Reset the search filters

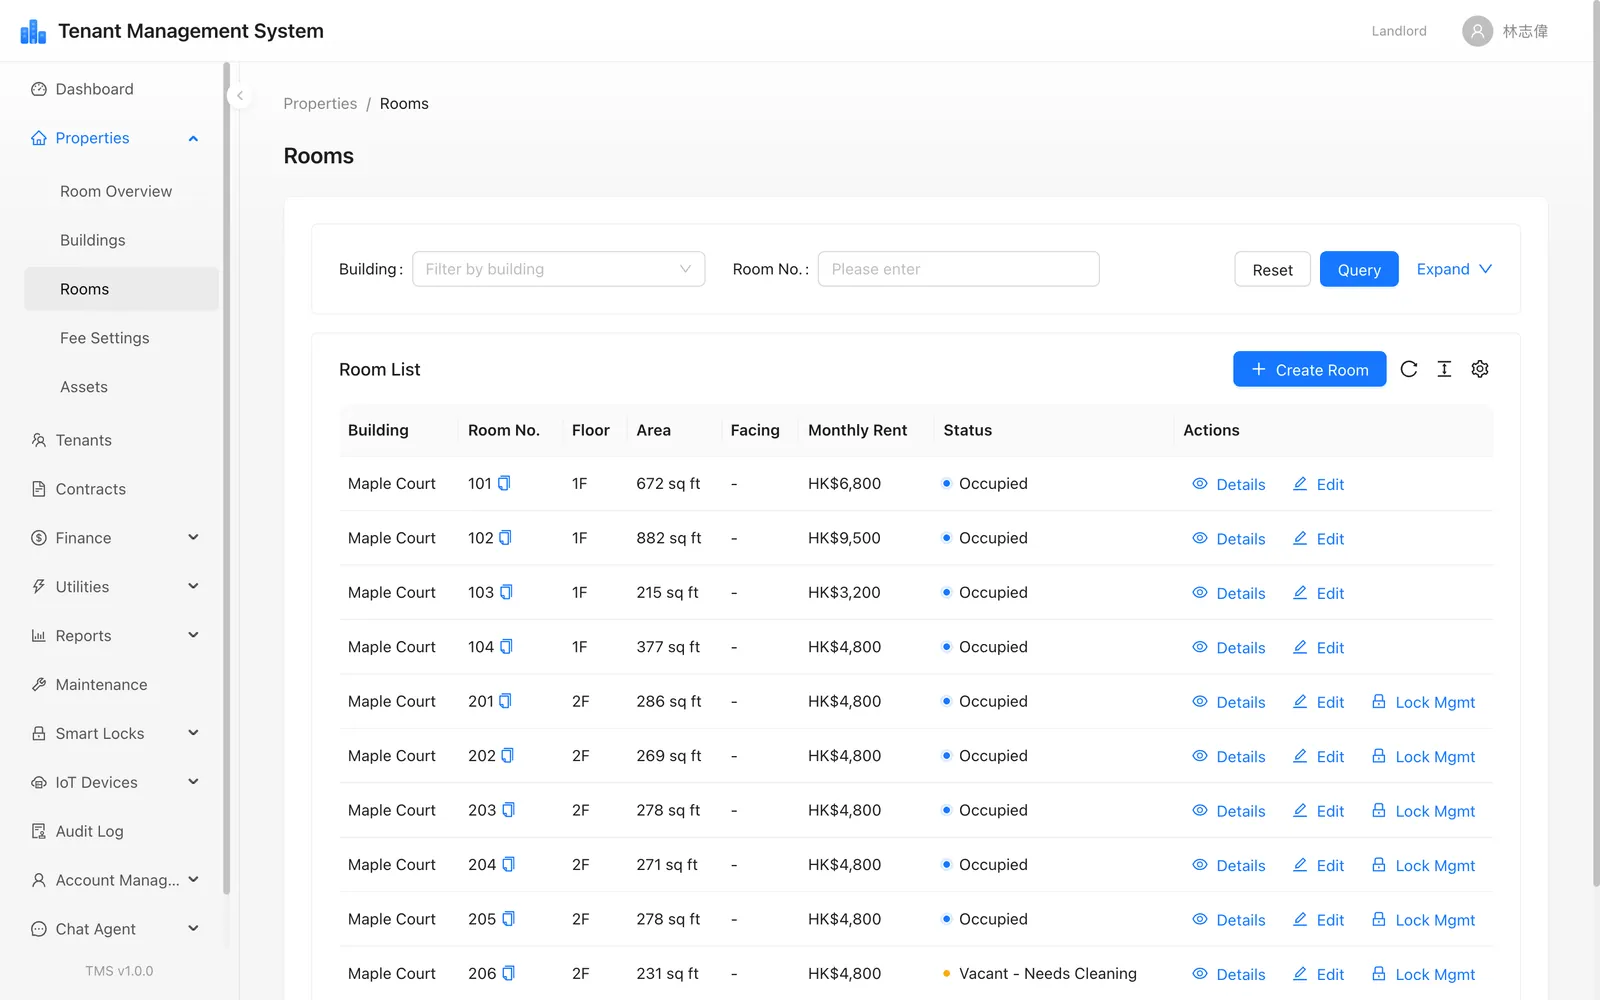1272,269
